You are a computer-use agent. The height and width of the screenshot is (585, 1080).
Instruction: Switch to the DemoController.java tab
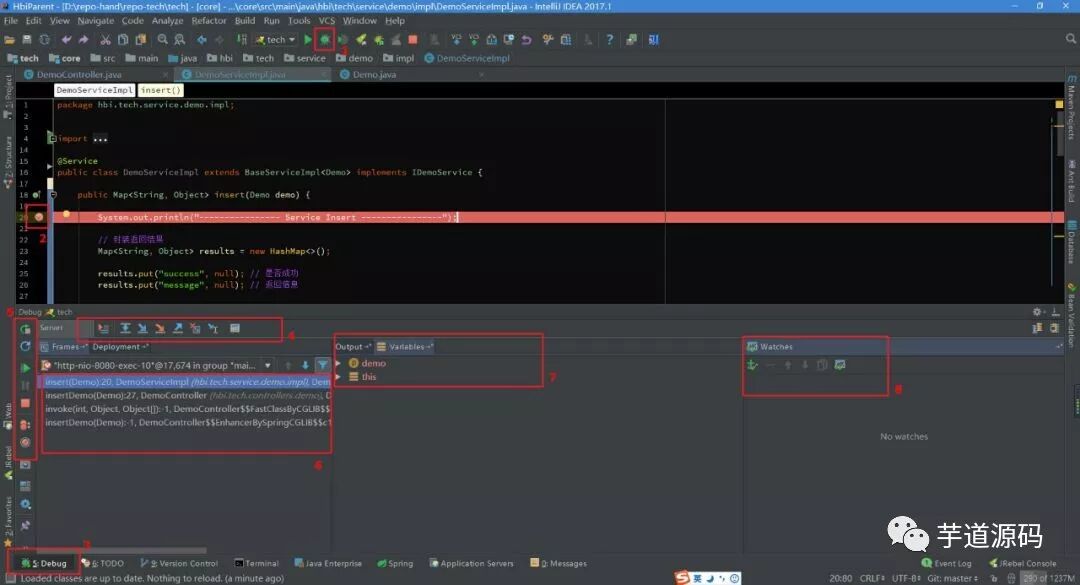click(79, 74)
